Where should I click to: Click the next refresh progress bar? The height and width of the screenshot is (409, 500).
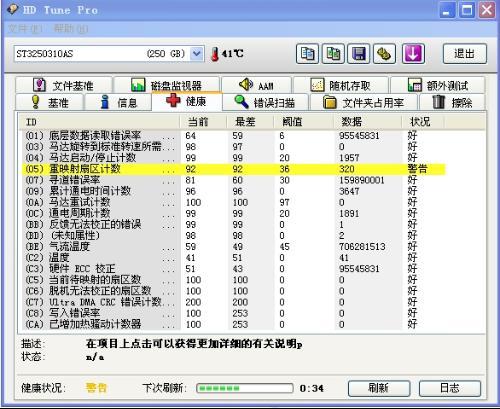coord(245,388)
